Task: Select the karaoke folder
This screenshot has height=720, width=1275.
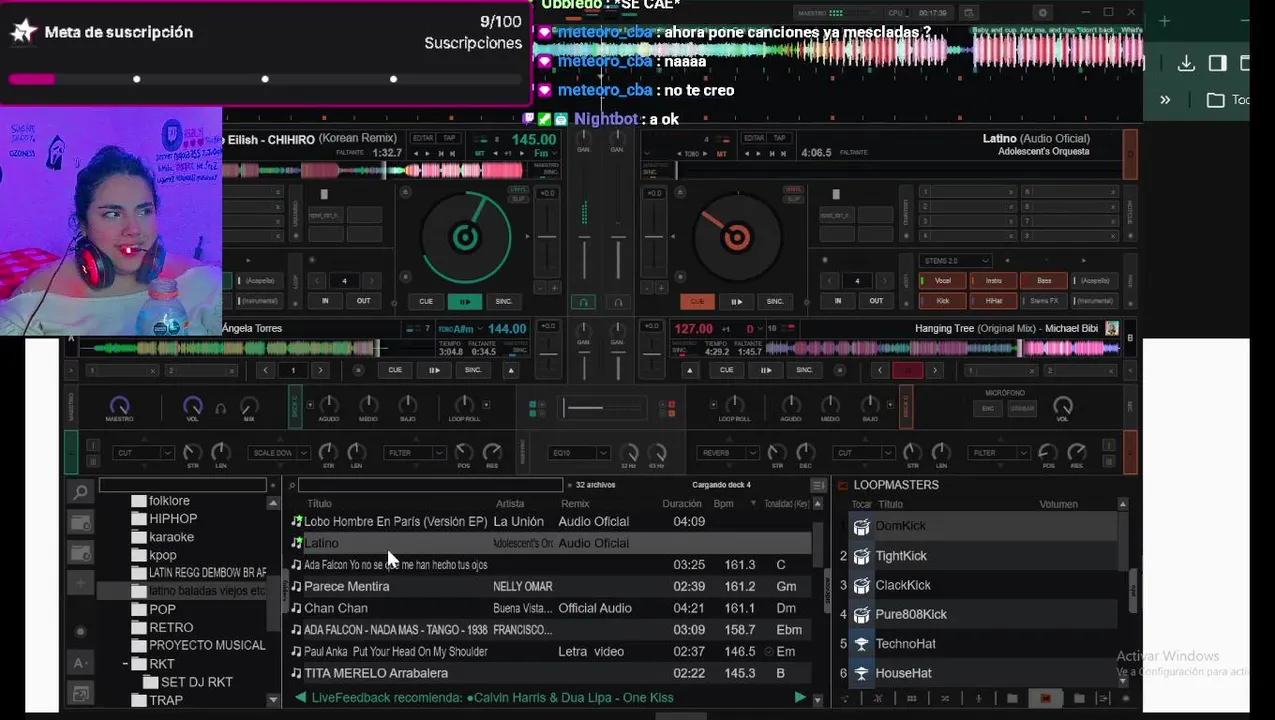Action: click(x=171, y=537)
